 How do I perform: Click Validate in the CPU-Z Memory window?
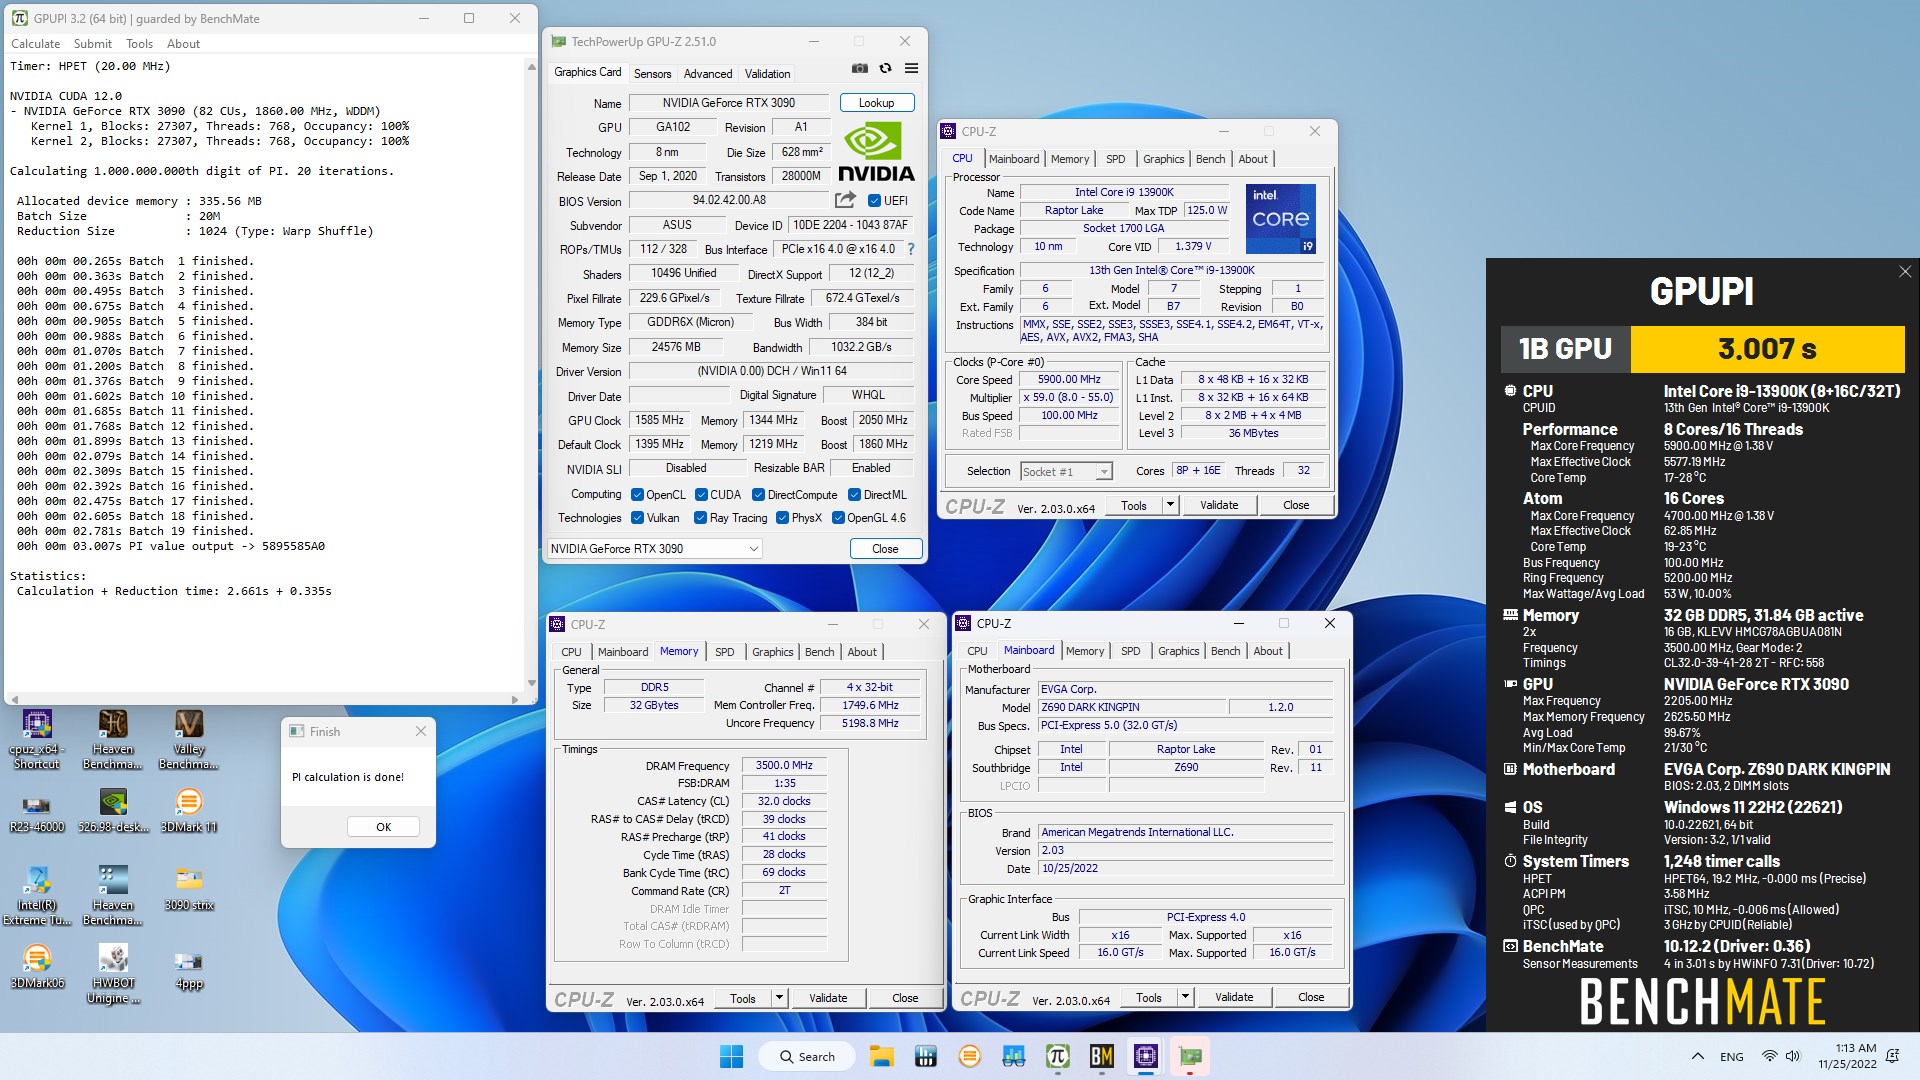tap(828, 998)
